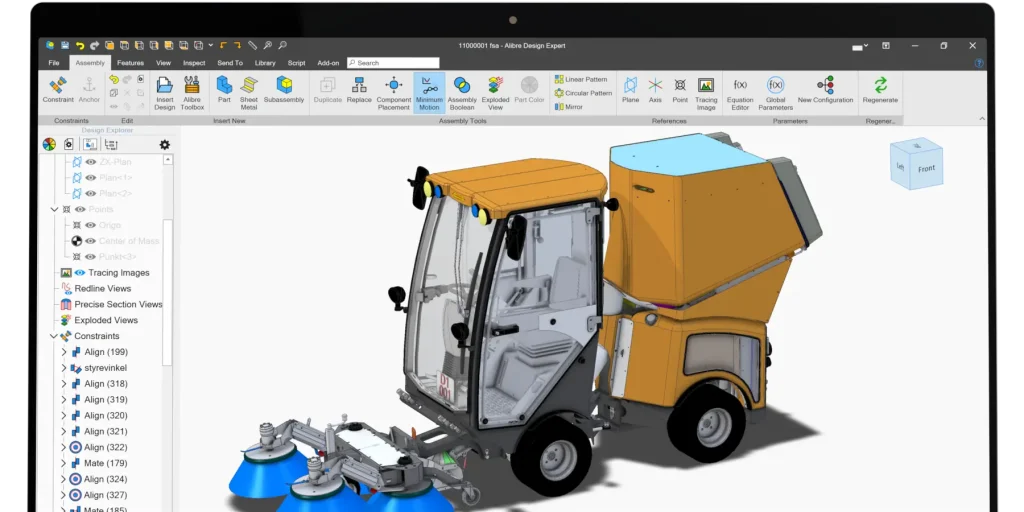
Task: Select the Minimum Motion tool
Action: click(429, 90)
